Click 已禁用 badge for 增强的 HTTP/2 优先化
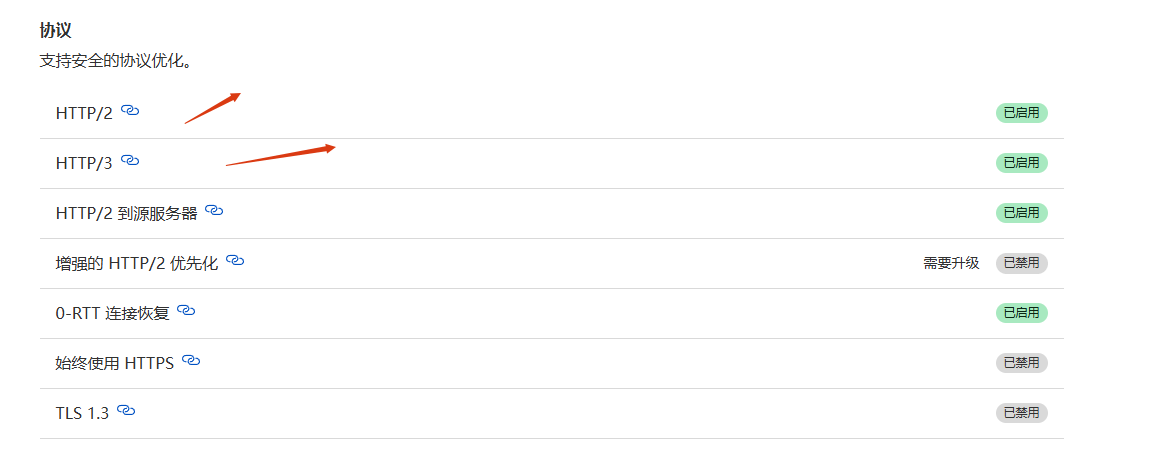 (1021, 263)
